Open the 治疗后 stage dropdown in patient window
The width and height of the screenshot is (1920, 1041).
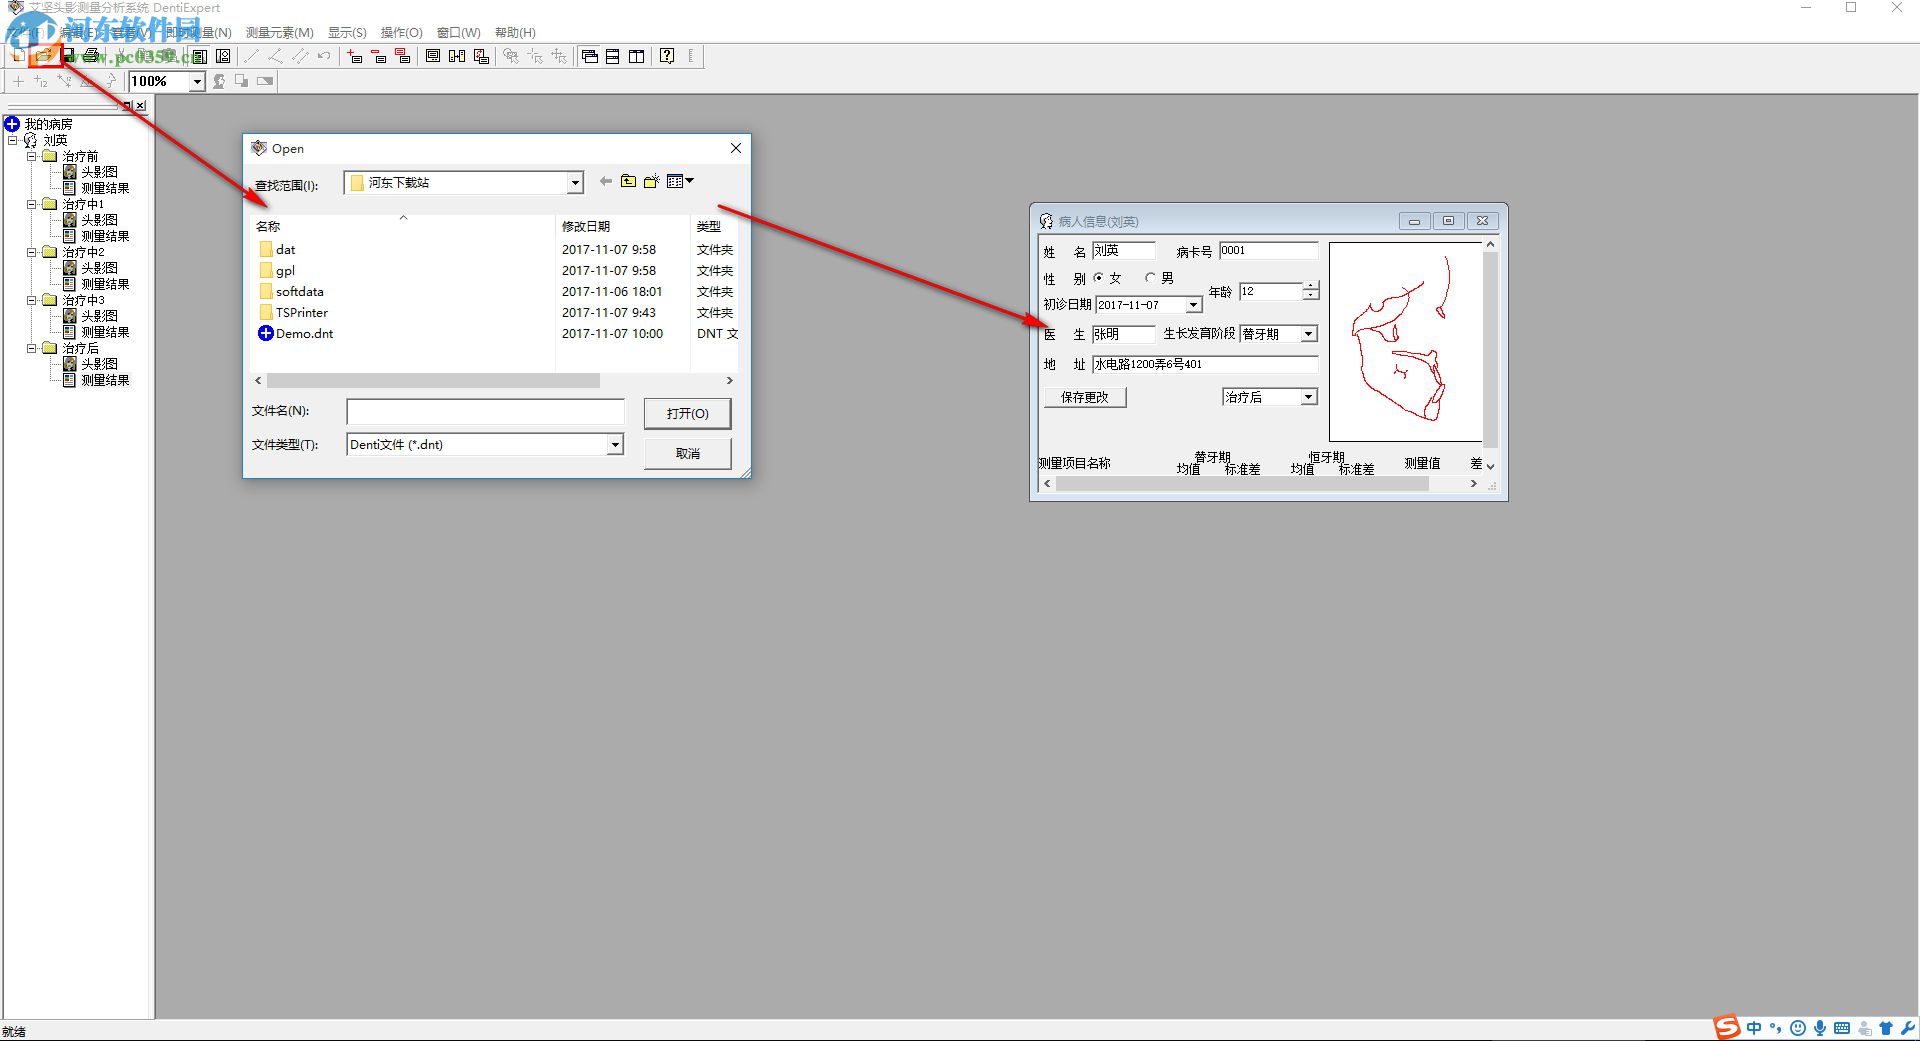[1308, 397]
